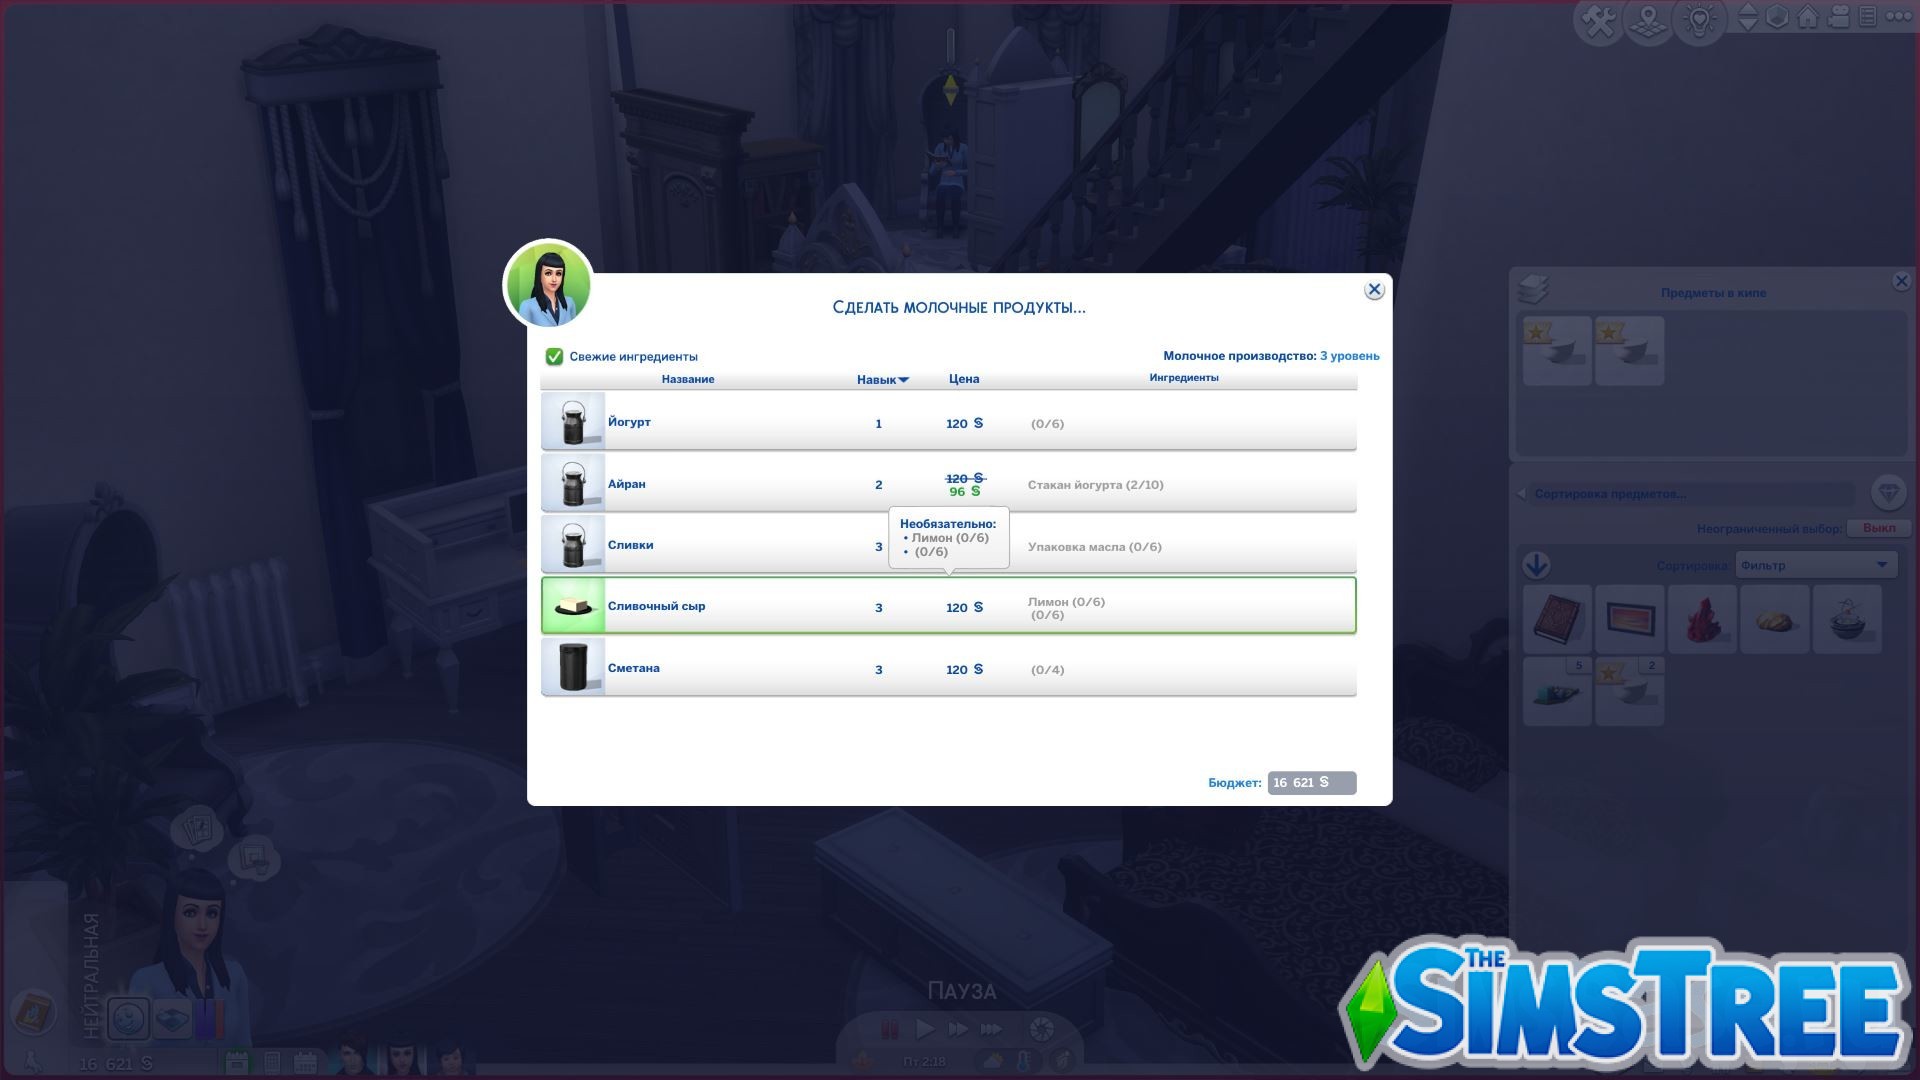The width and height of the screenshot is (1920, 1080).
Task: Click the diamond icon beside sort field
Action: (1889, 493)
